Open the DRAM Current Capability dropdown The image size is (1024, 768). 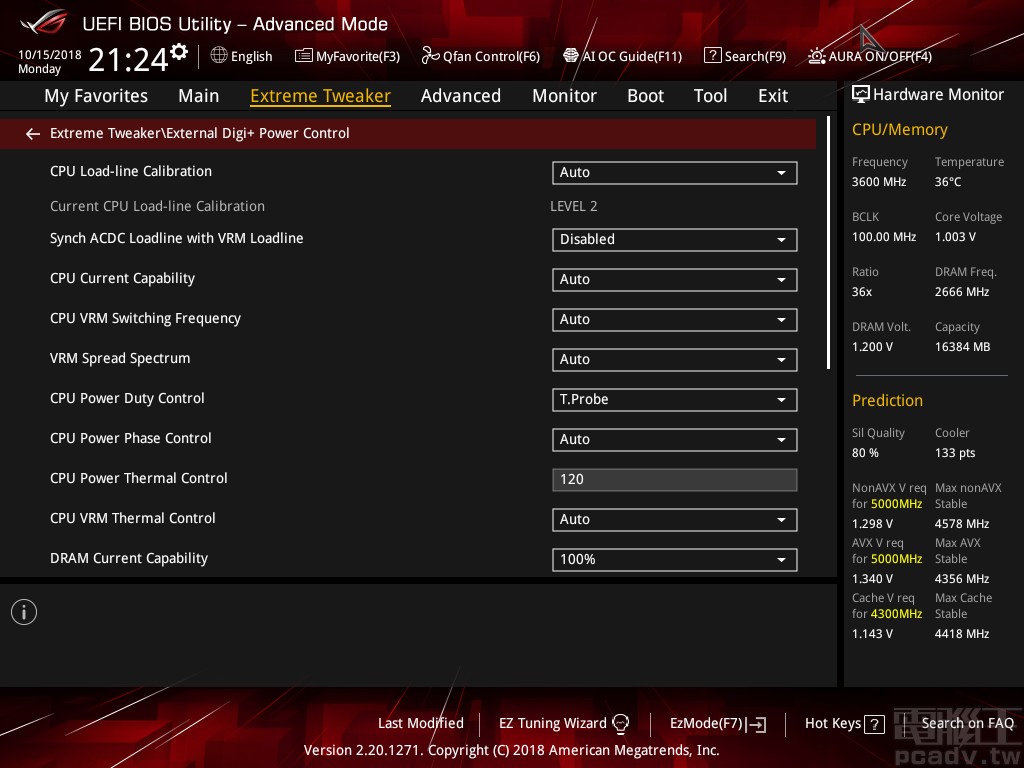[x=674, y=560]
